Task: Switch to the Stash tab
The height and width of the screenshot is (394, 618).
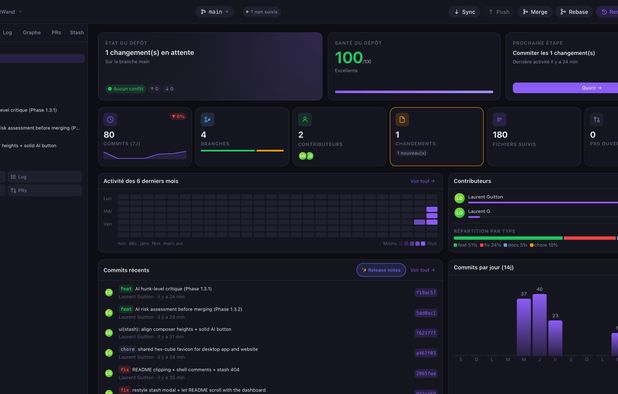Action: 77,32
